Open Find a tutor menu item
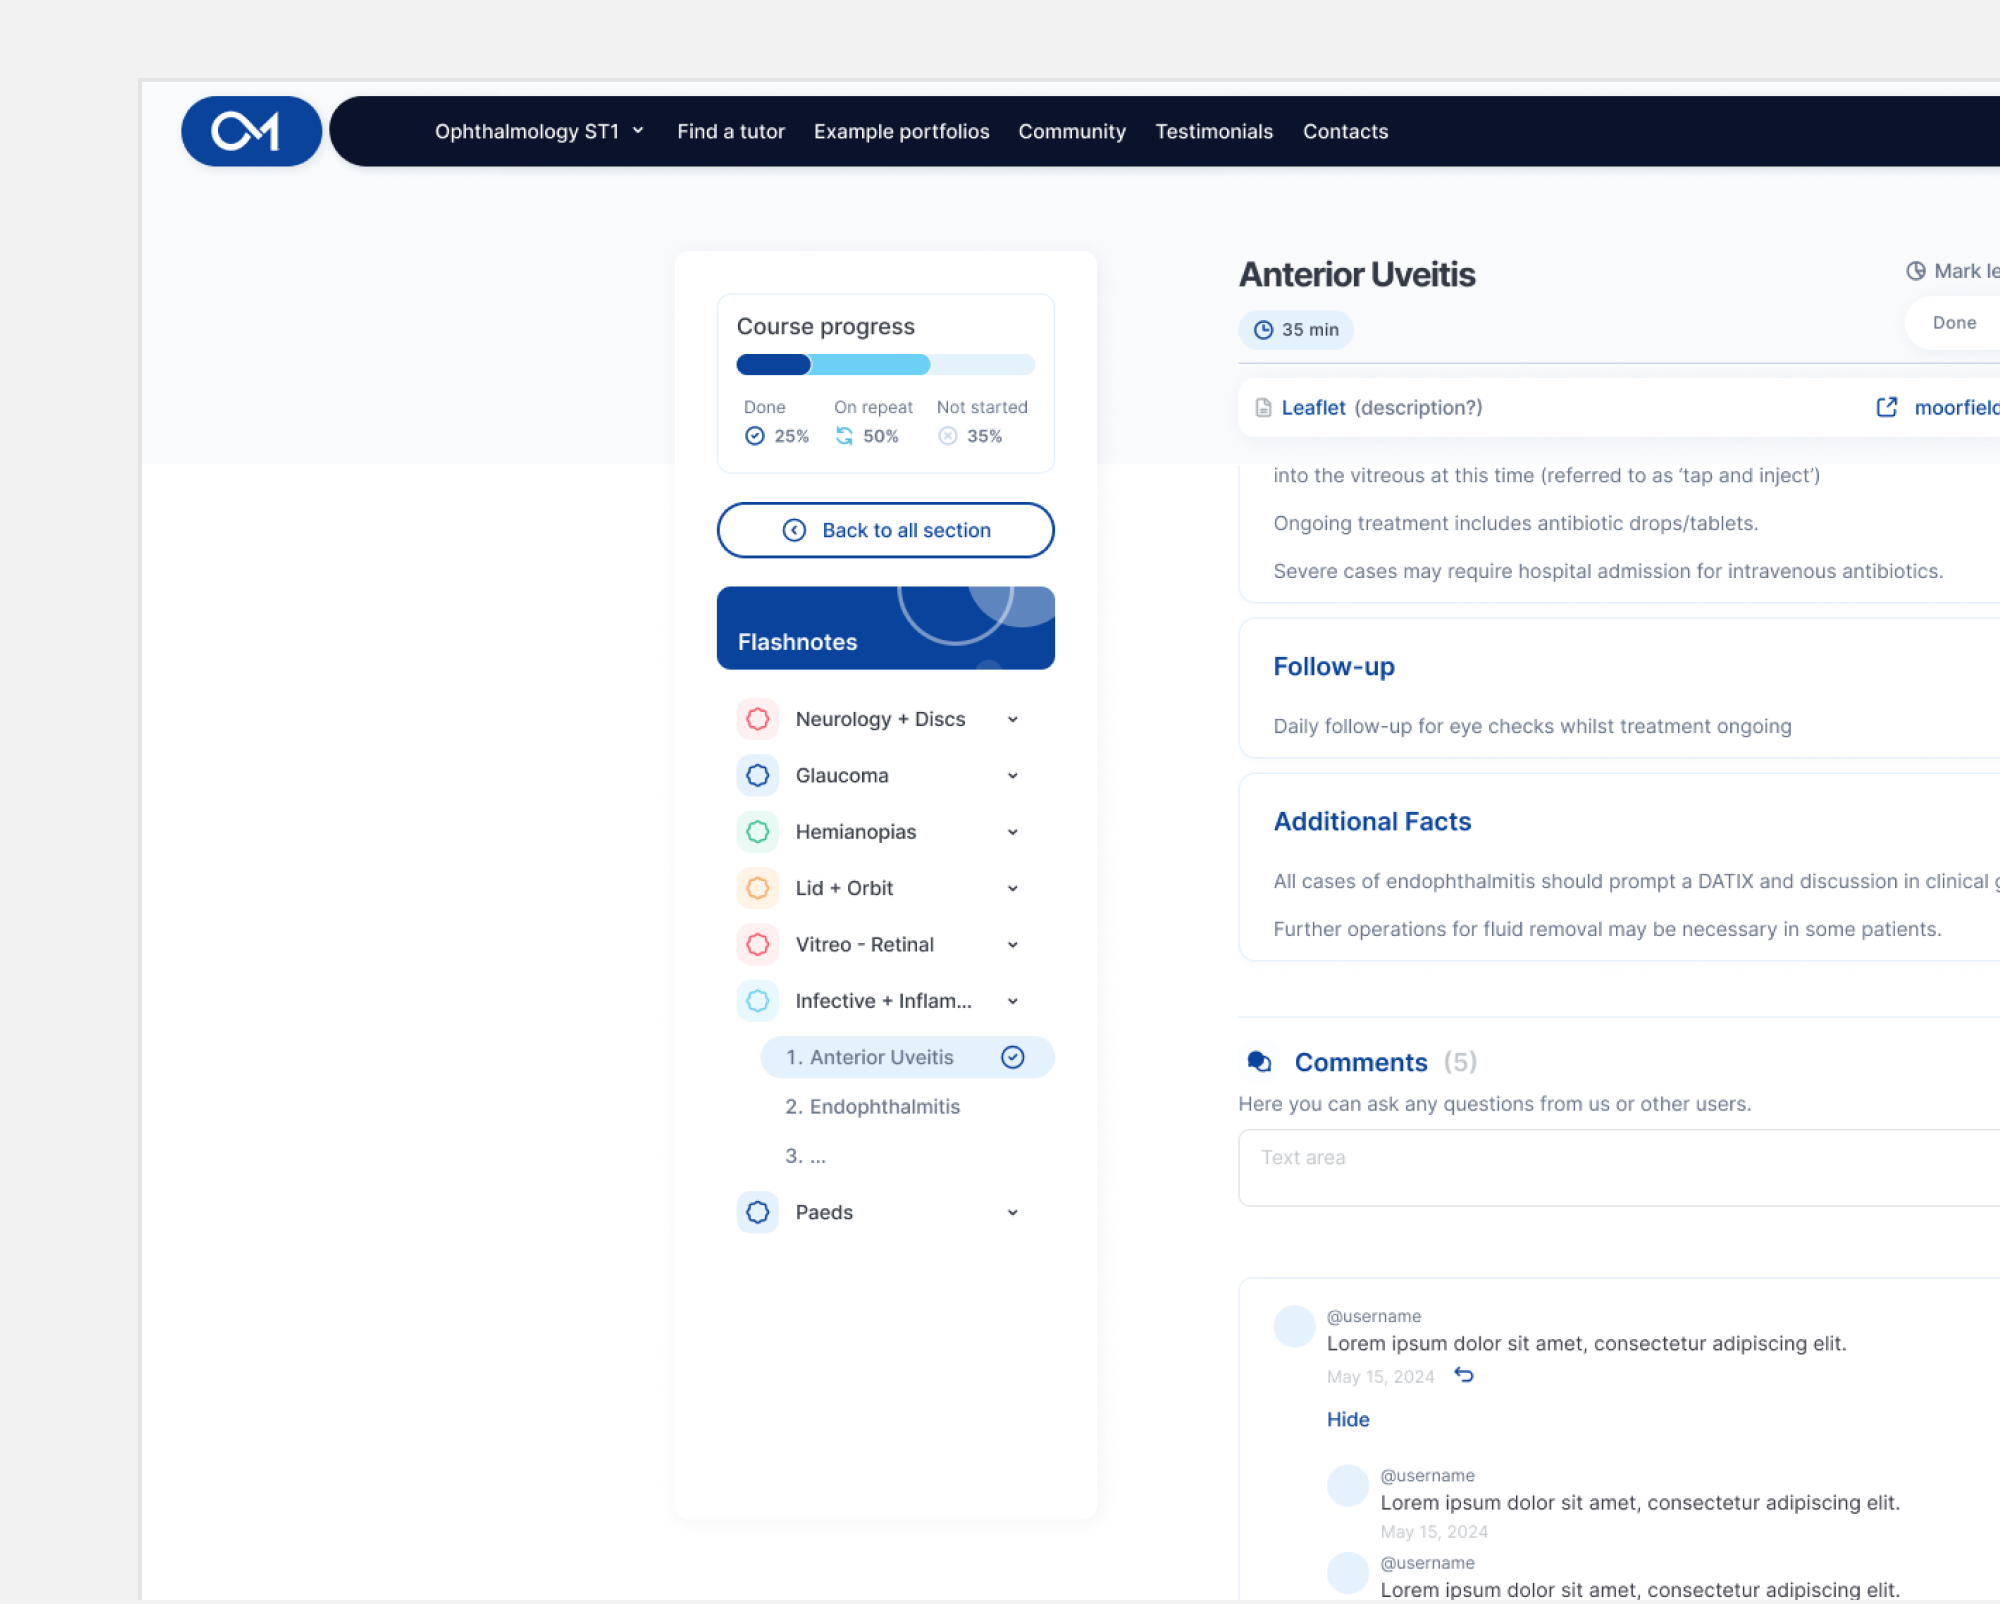 coord(730,131)
